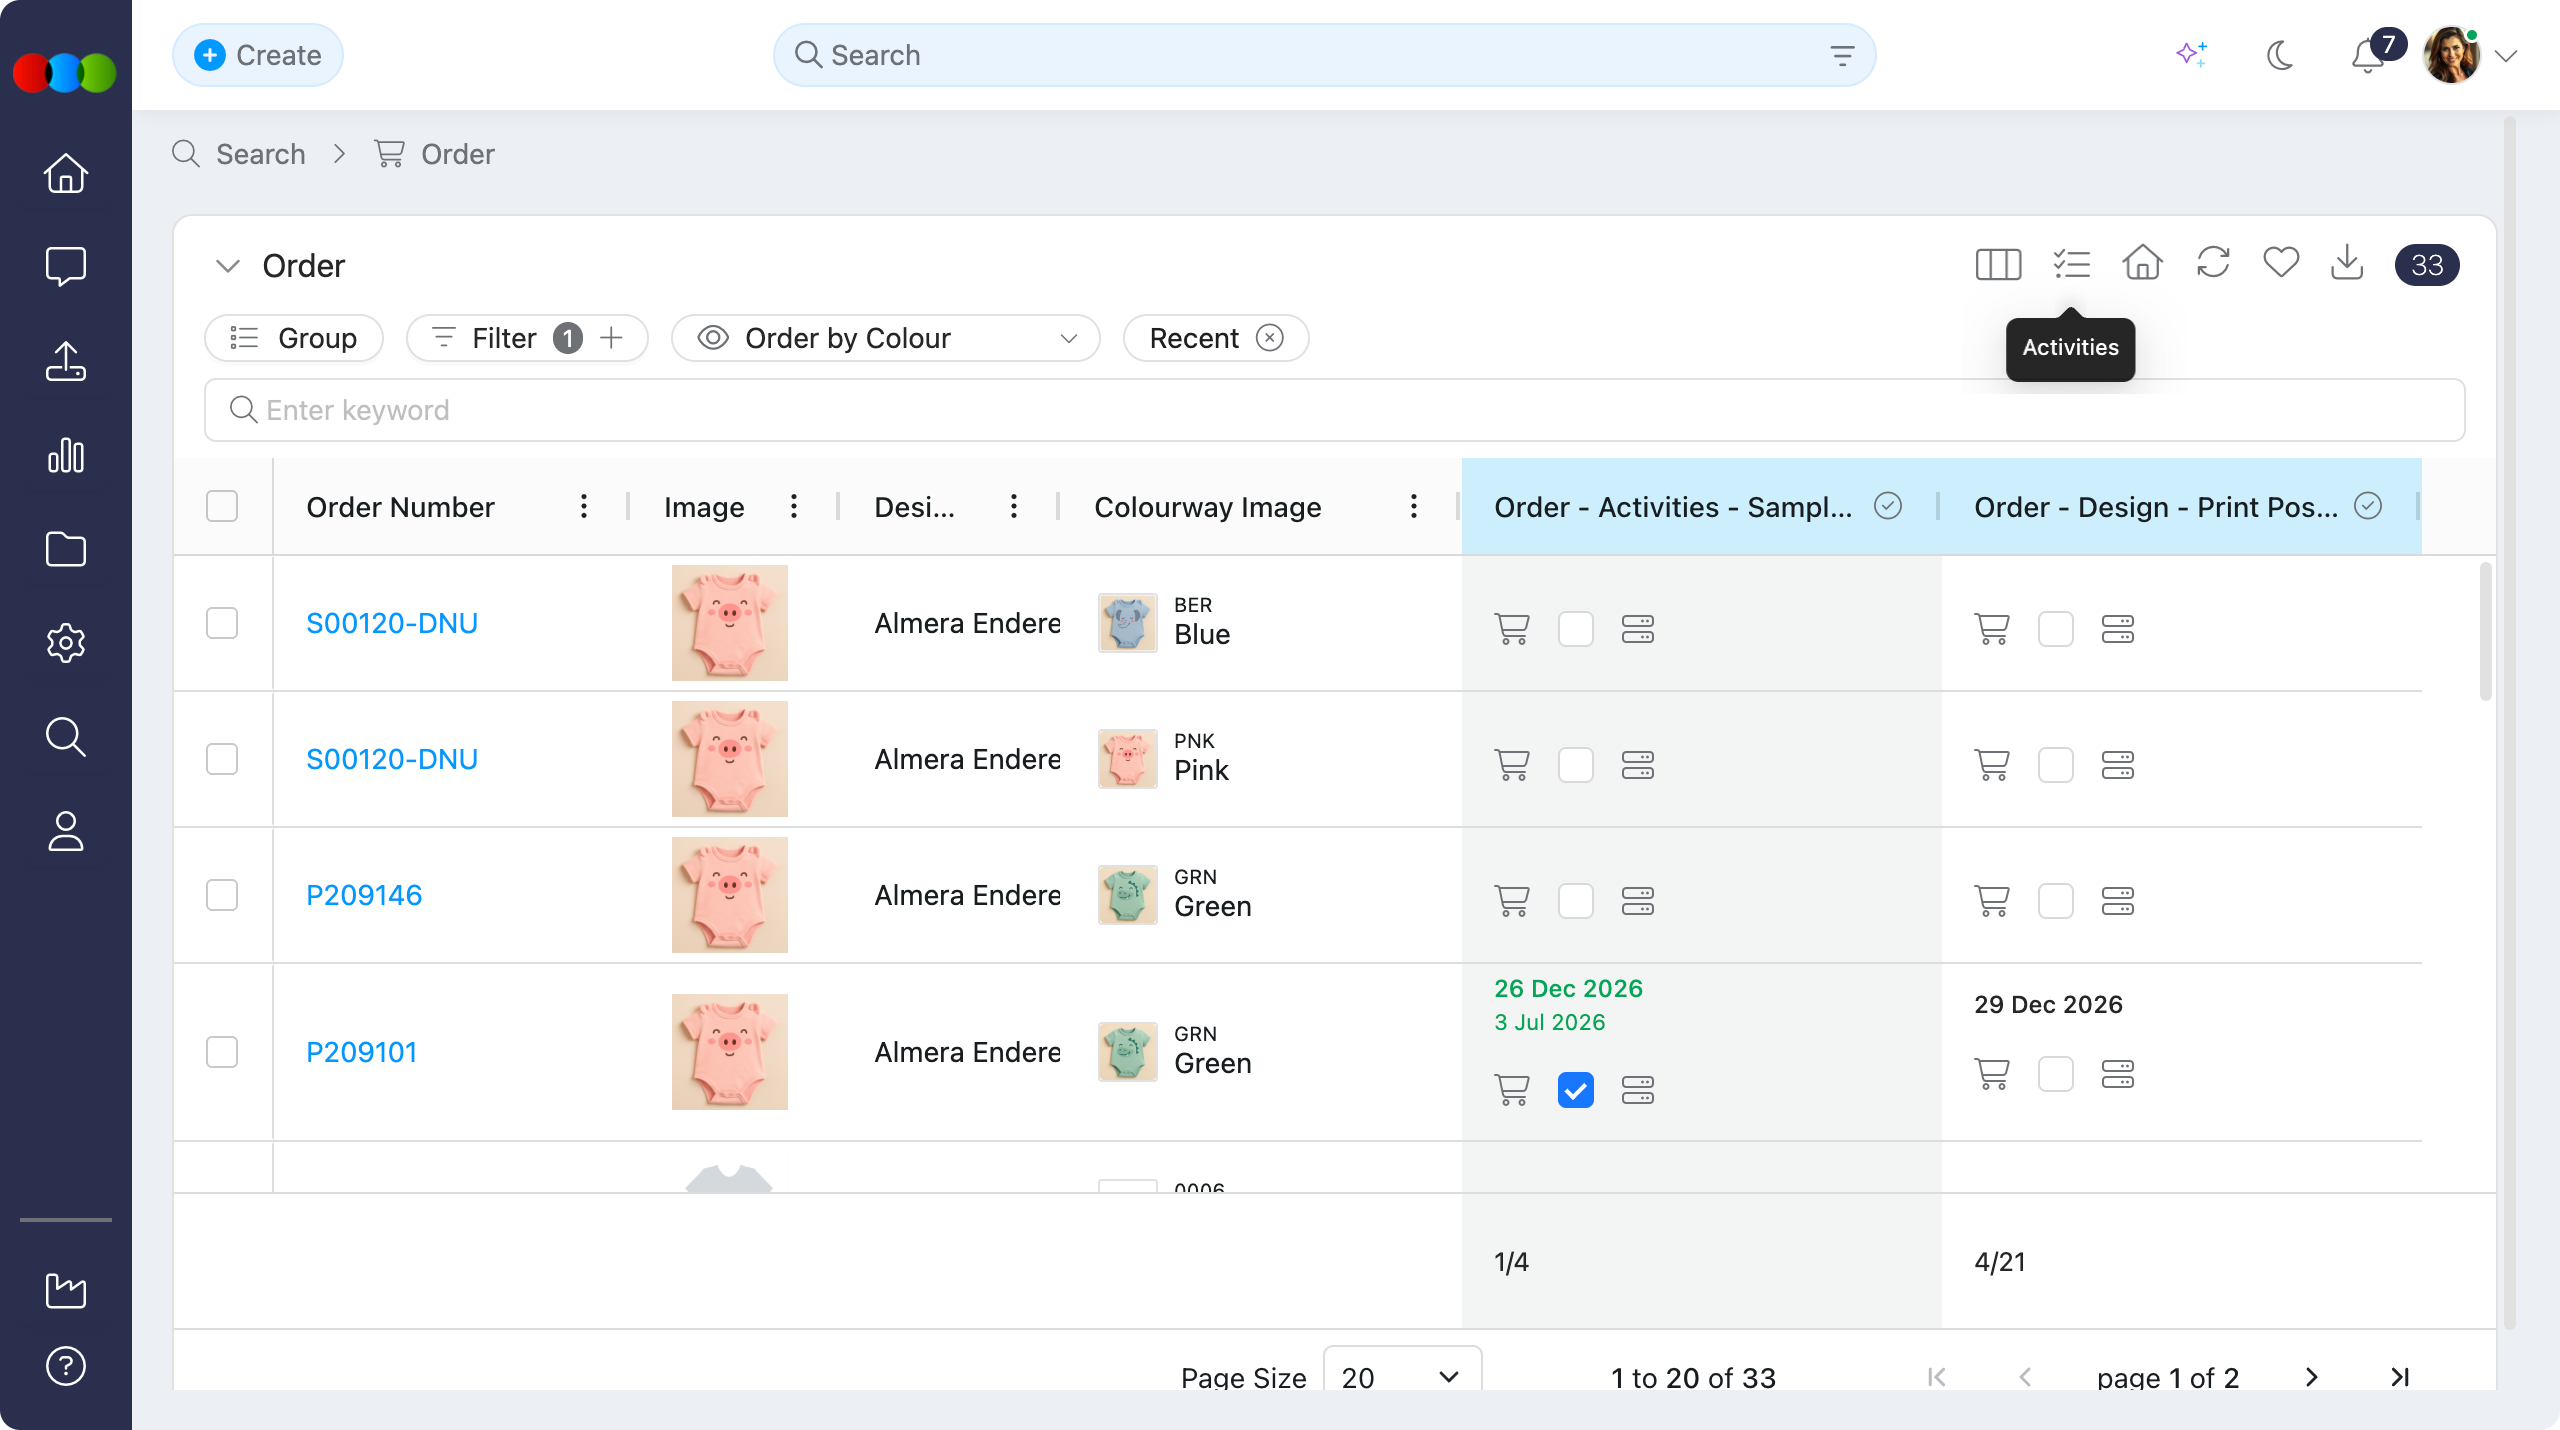Open the factory icon at sidebar bottom
The height and width of the screenshot is (1430, 2560).
(66, 1290)
